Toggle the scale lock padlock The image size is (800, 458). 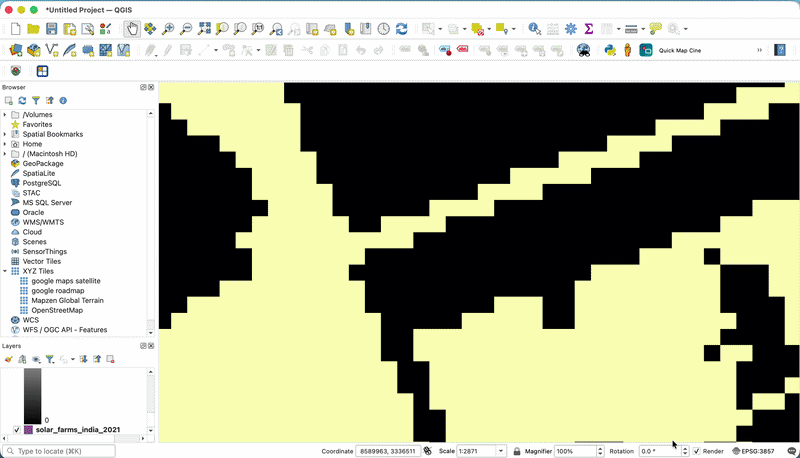(516, 451)
